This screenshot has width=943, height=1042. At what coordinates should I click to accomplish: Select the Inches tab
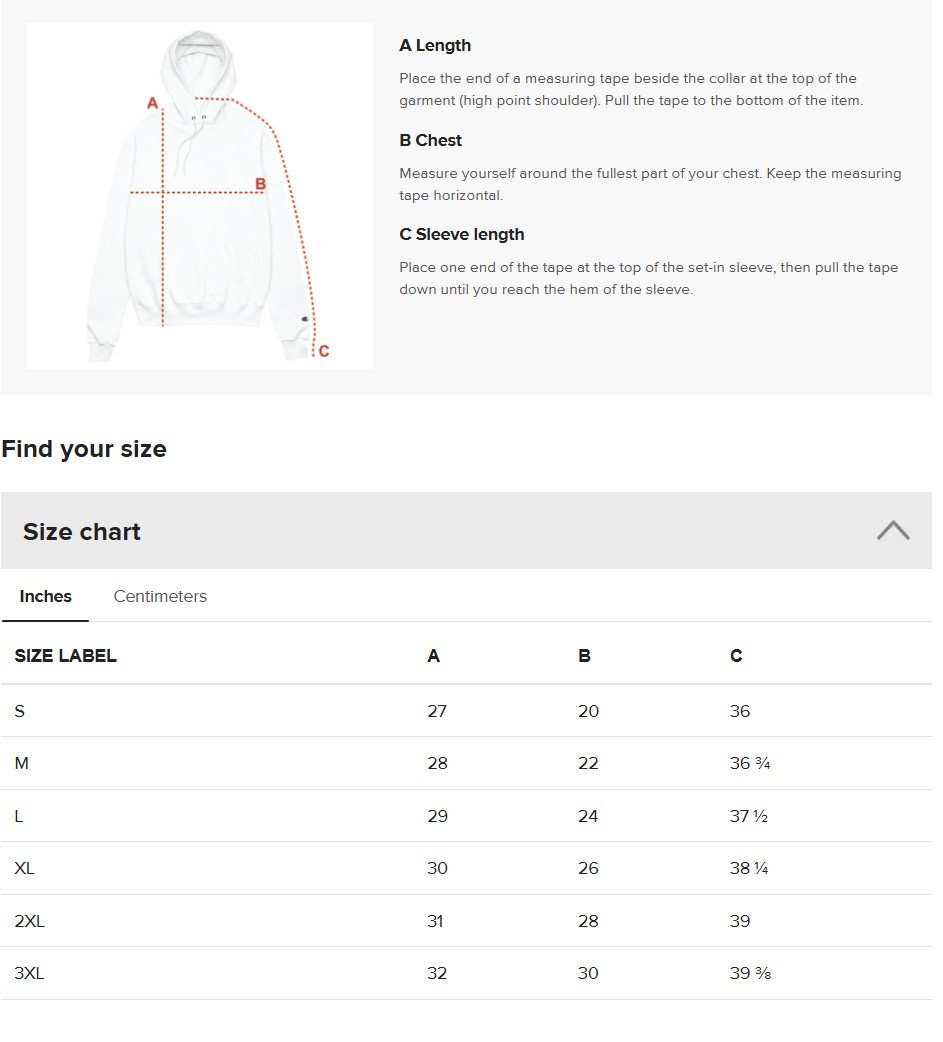[x=45, y=596]
